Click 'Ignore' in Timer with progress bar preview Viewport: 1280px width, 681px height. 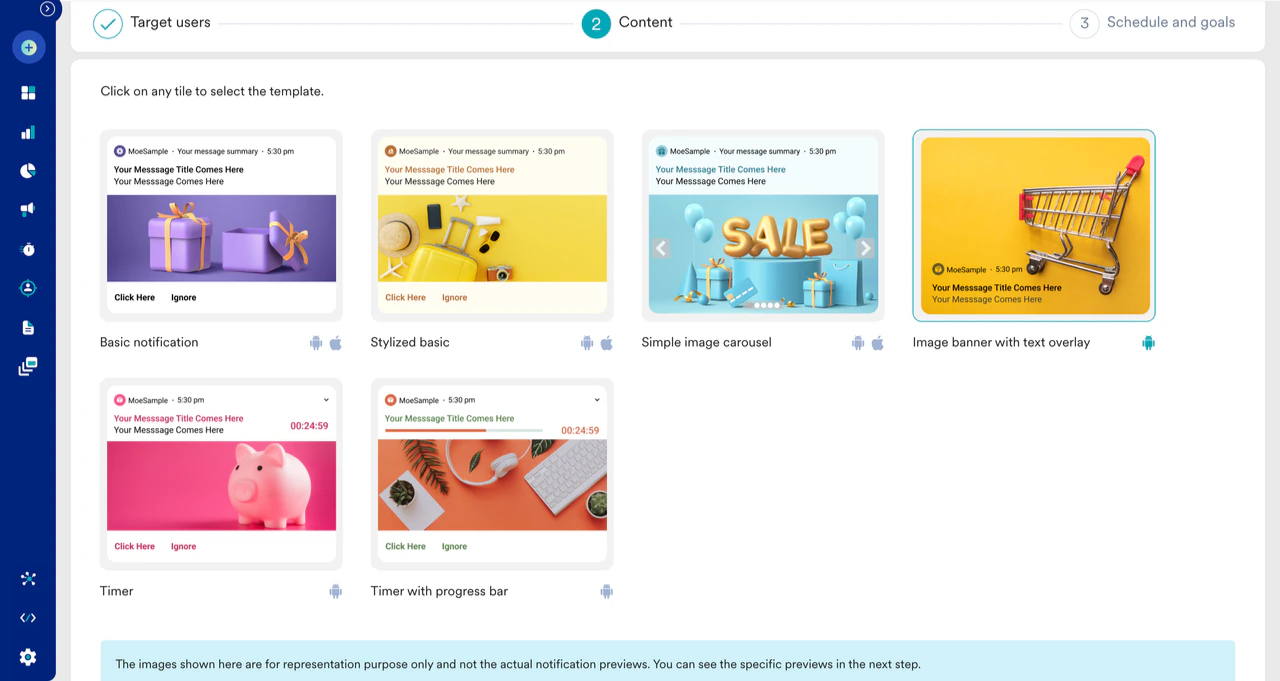pos(455,546)
